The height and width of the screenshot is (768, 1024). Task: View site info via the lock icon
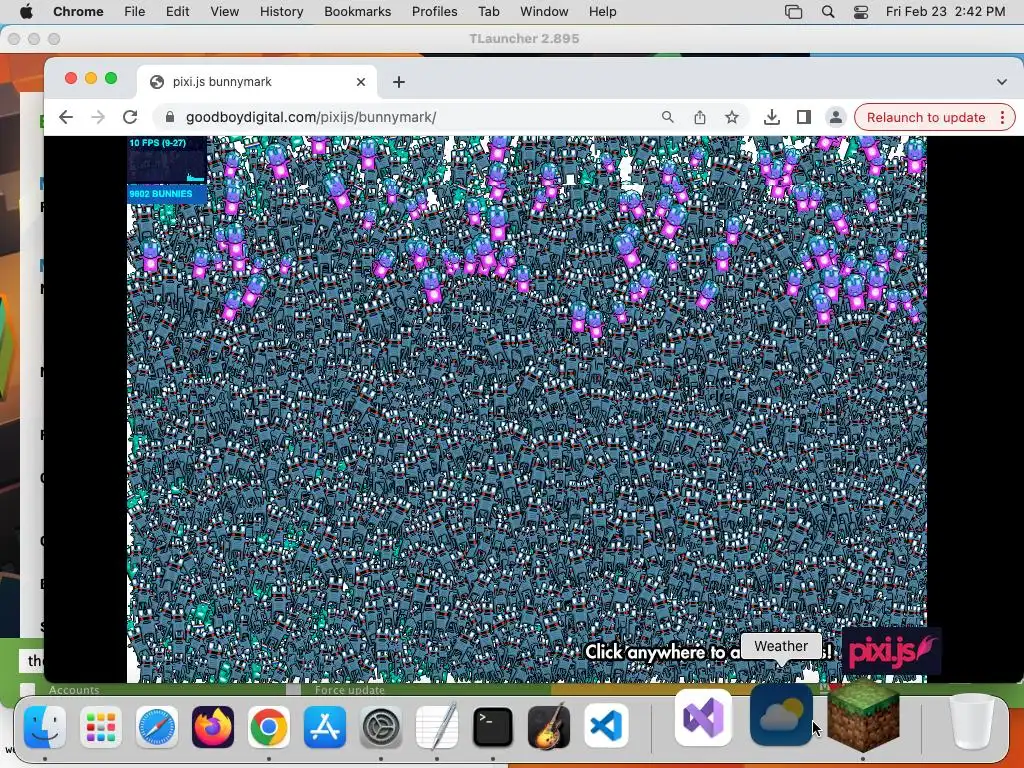coord(170,117)
